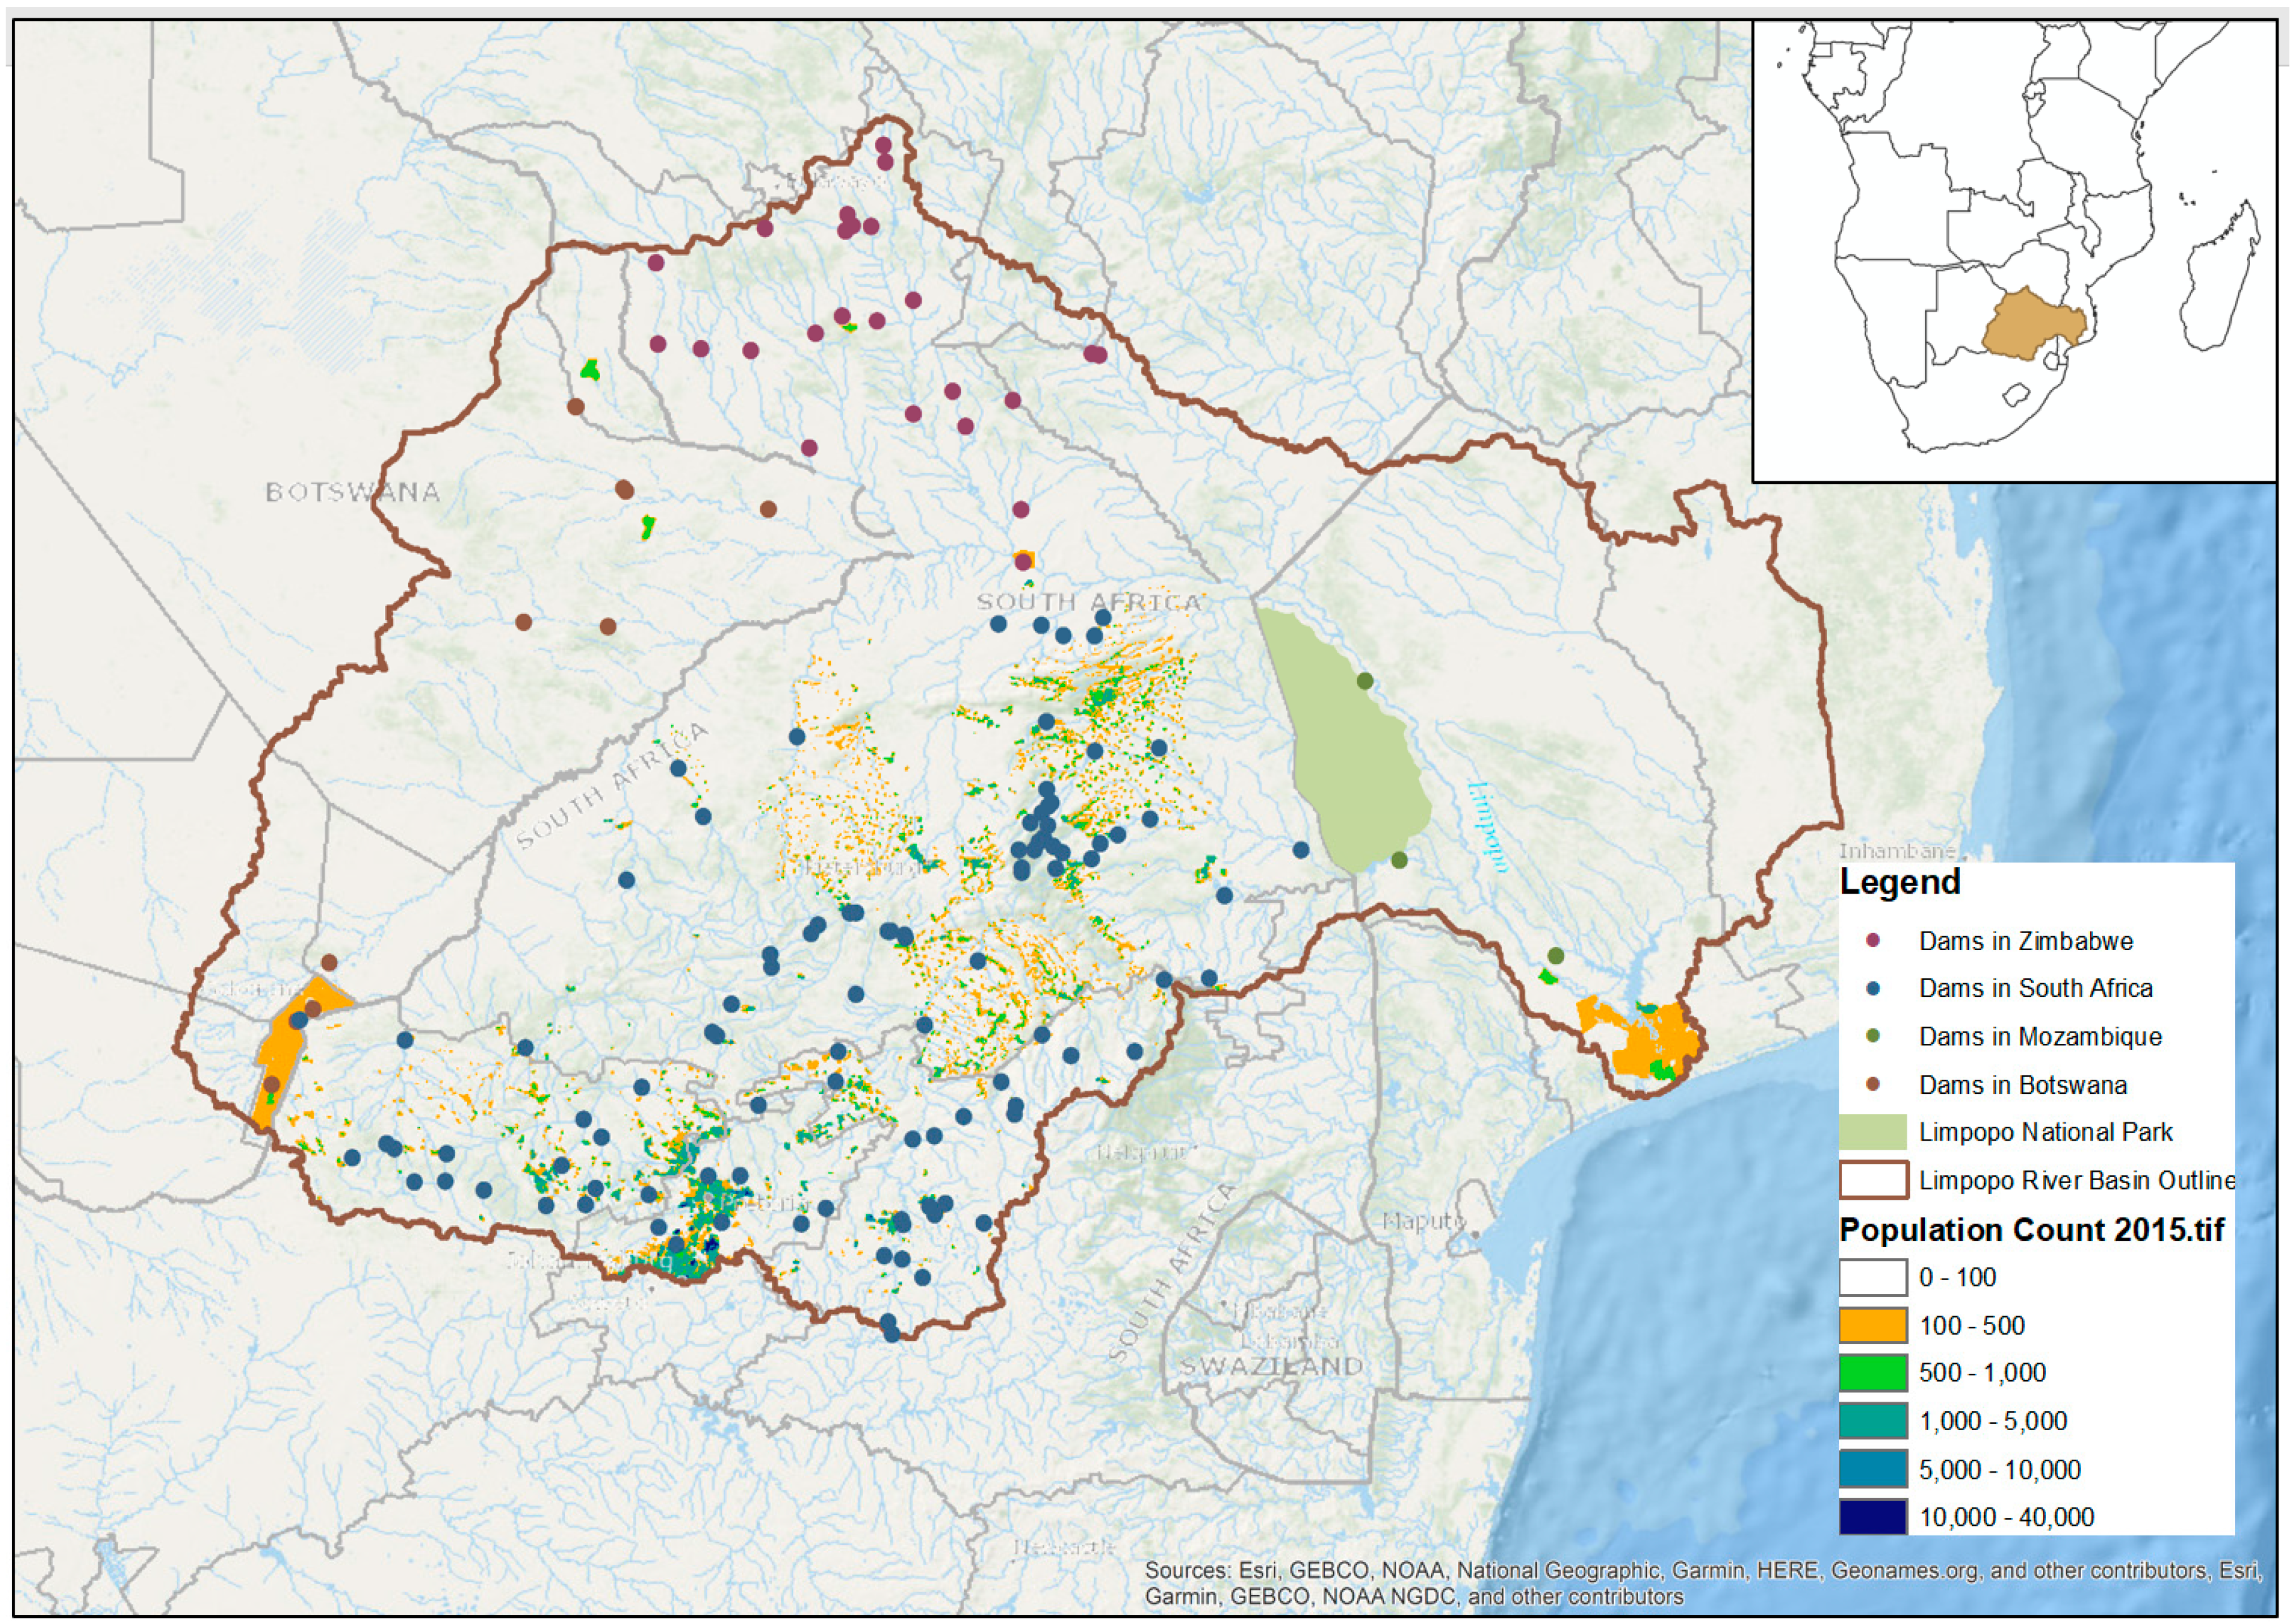Click the Limpopo National Park legend swatch
2290x1624 pixels.
(x=1872, y=1132)
